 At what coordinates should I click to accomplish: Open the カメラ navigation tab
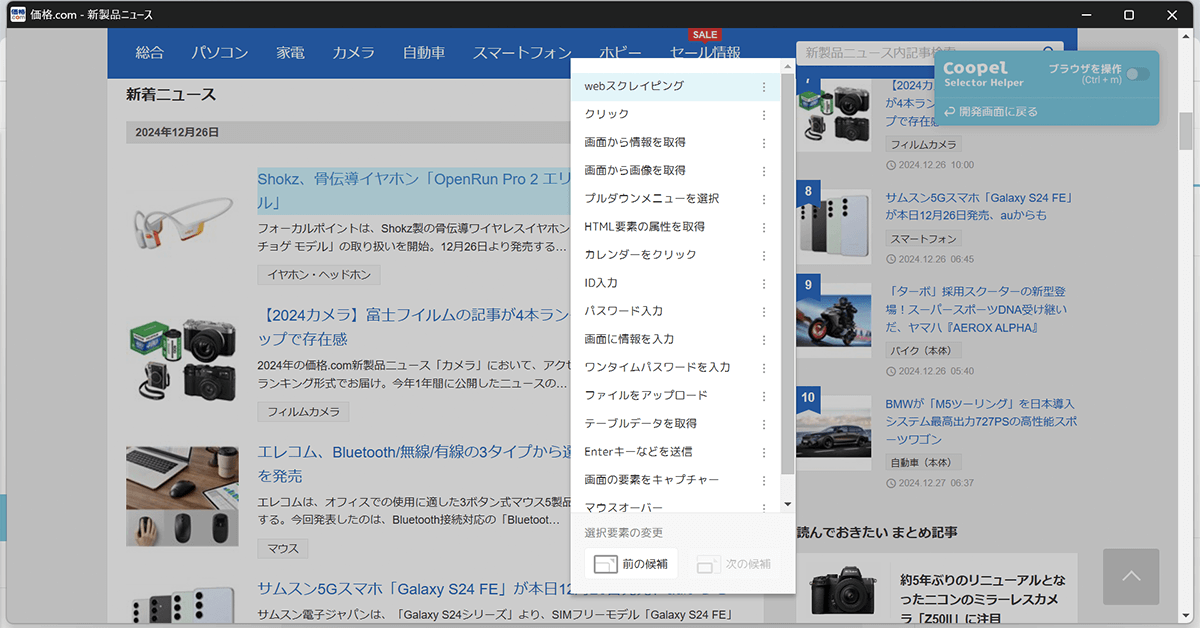tap(353, 53)
